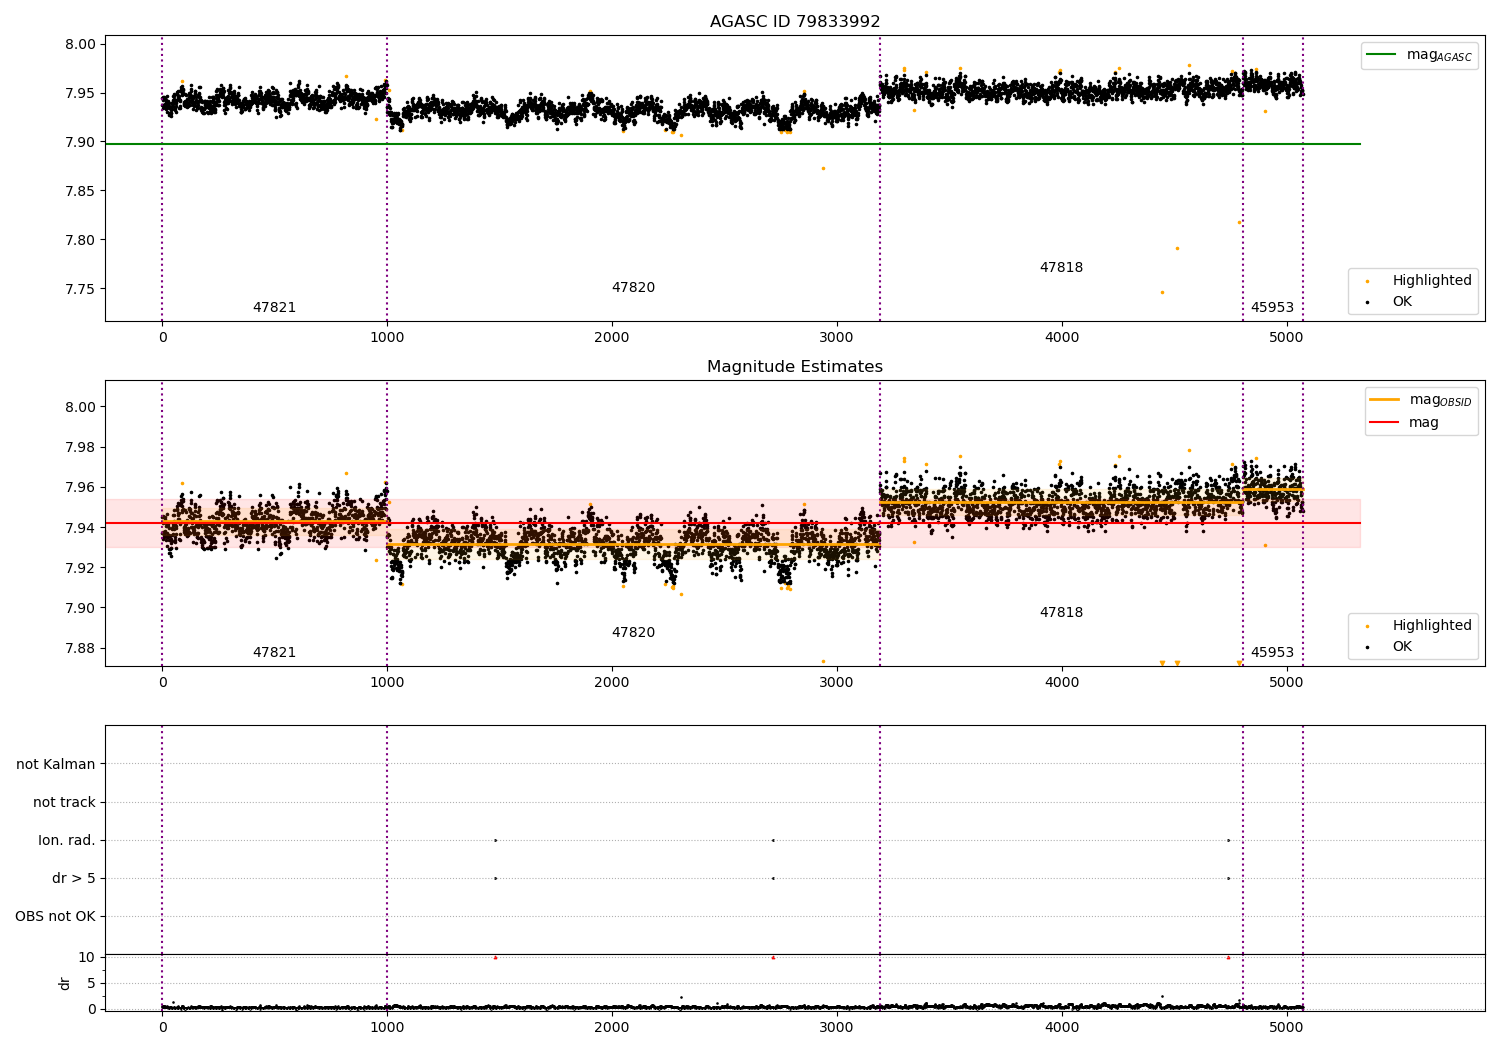The height and width of the screenshot is (1050, 1500).
Task: Click 'OK' legend entry in Magnitude Estimates plot
Action: [1402, 646]
